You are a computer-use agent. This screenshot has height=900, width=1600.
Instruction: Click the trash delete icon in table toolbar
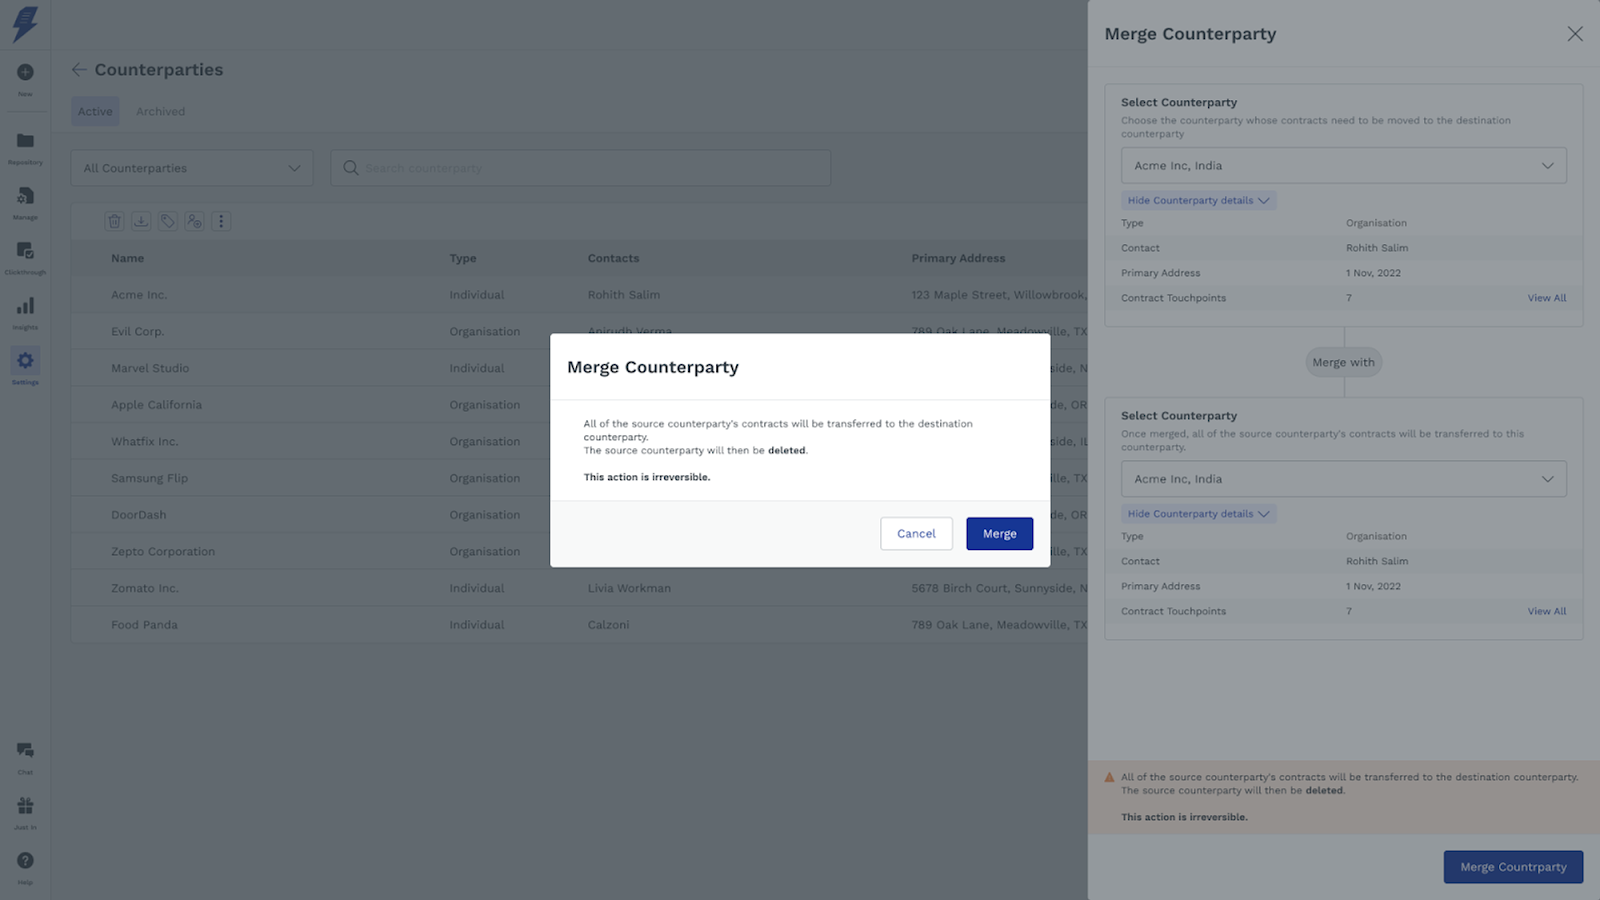click(x=114, y=222)
